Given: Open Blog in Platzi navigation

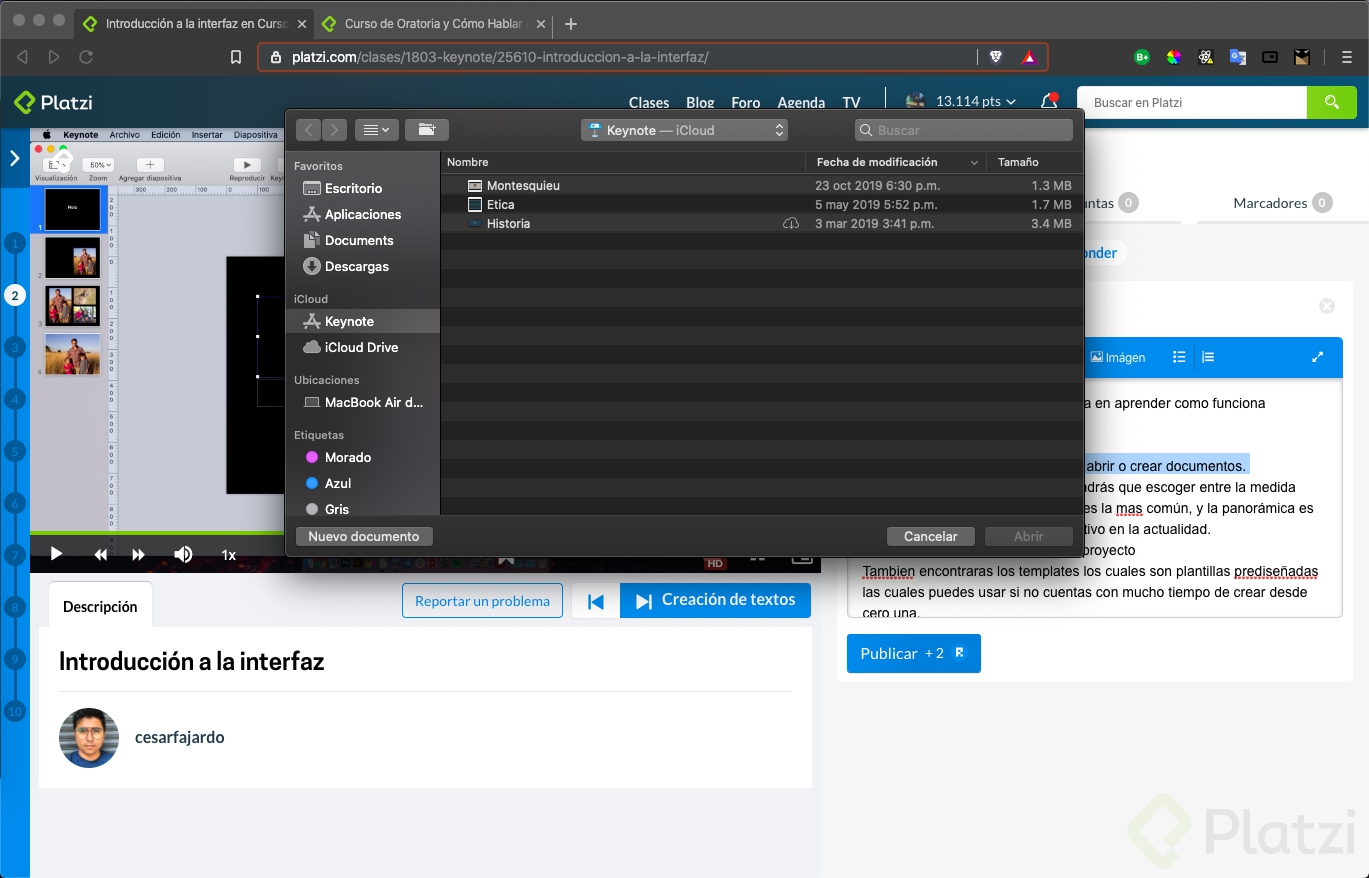Looking at the screenshot, I should [x=700, y=102].
